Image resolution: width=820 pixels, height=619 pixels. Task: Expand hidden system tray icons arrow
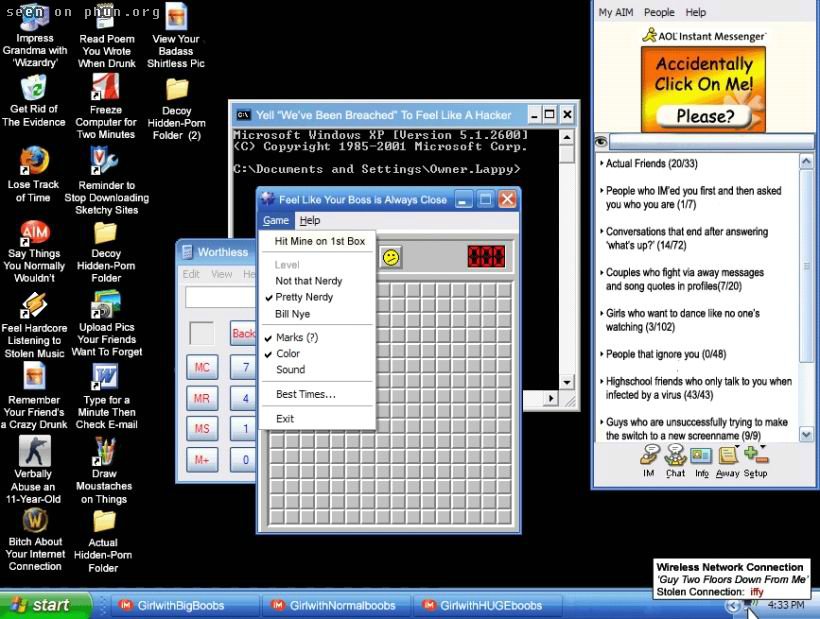point(733,605)
